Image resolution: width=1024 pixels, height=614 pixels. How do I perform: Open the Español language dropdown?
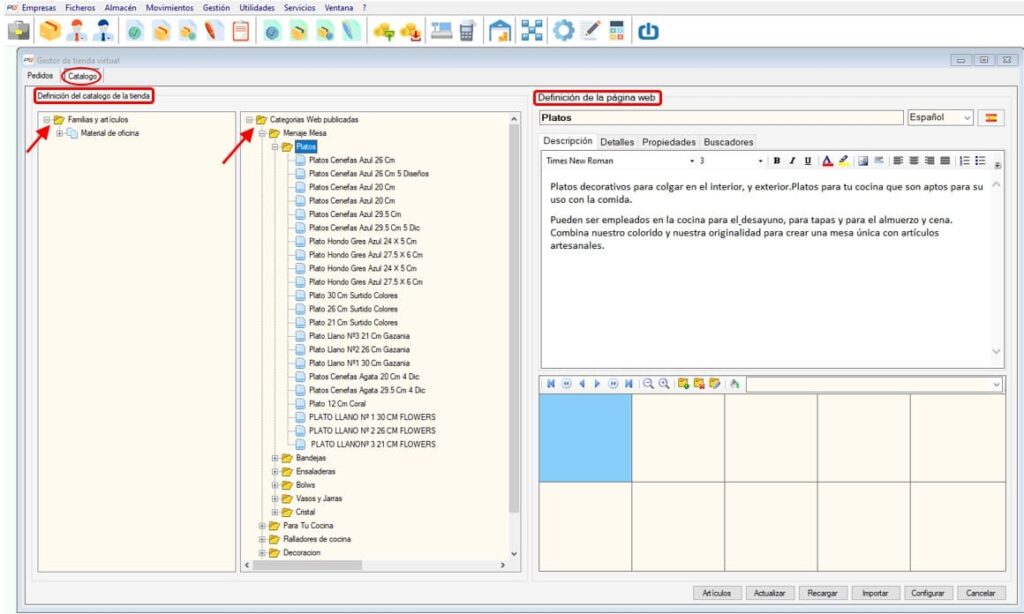click(x=940, y=118)
